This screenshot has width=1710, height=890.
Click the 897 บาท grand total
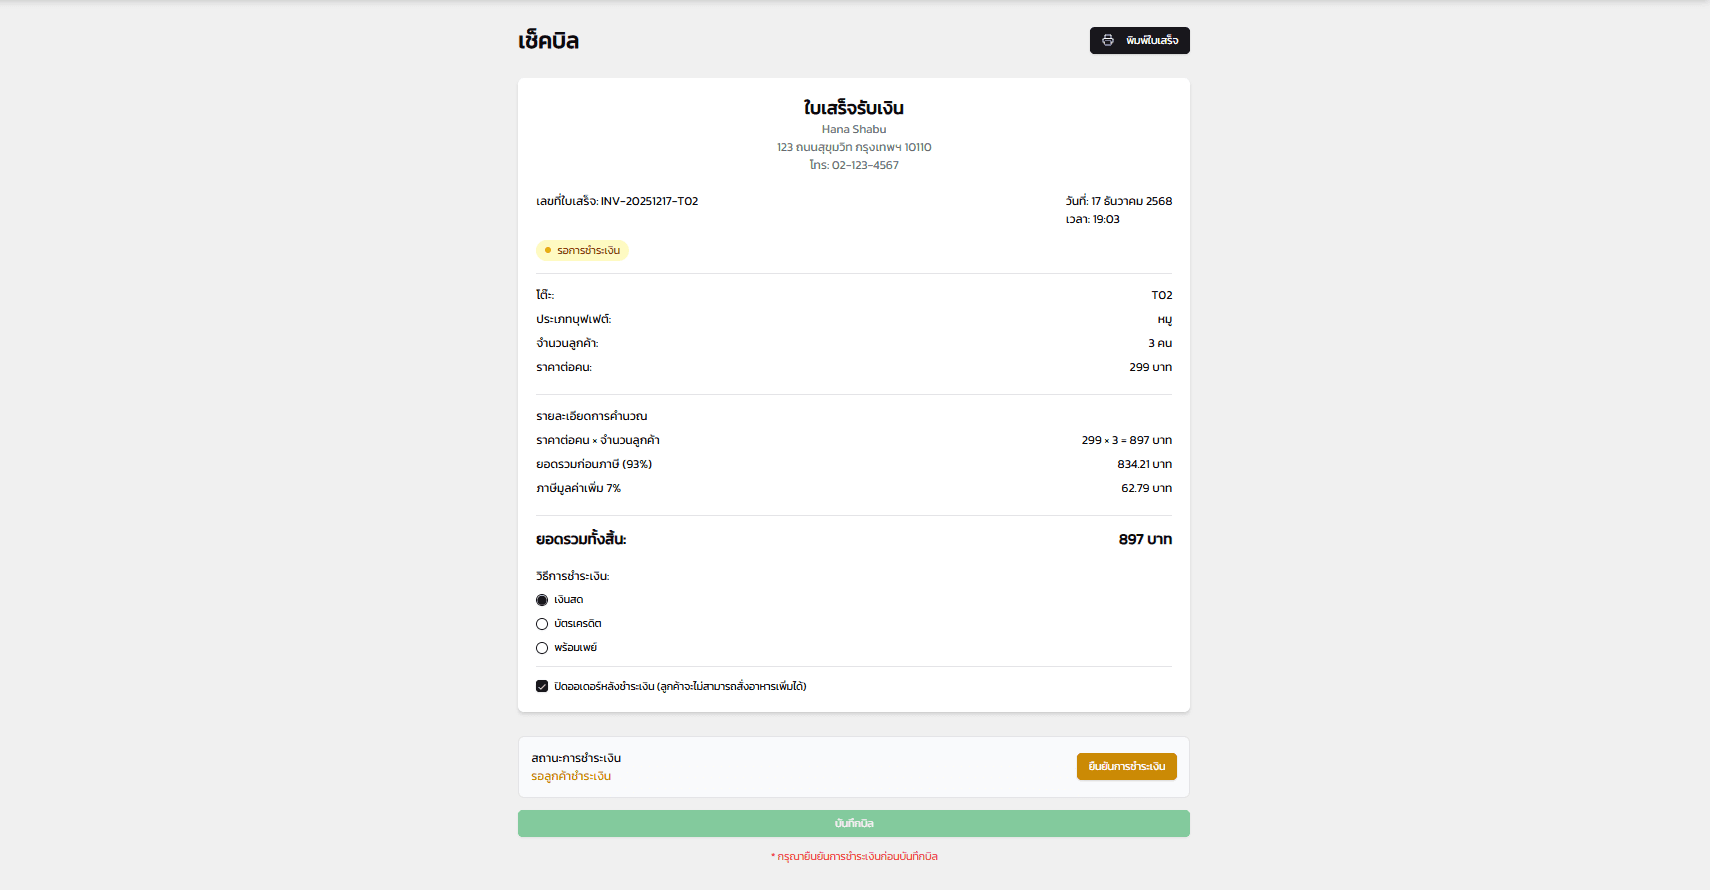1145,539
